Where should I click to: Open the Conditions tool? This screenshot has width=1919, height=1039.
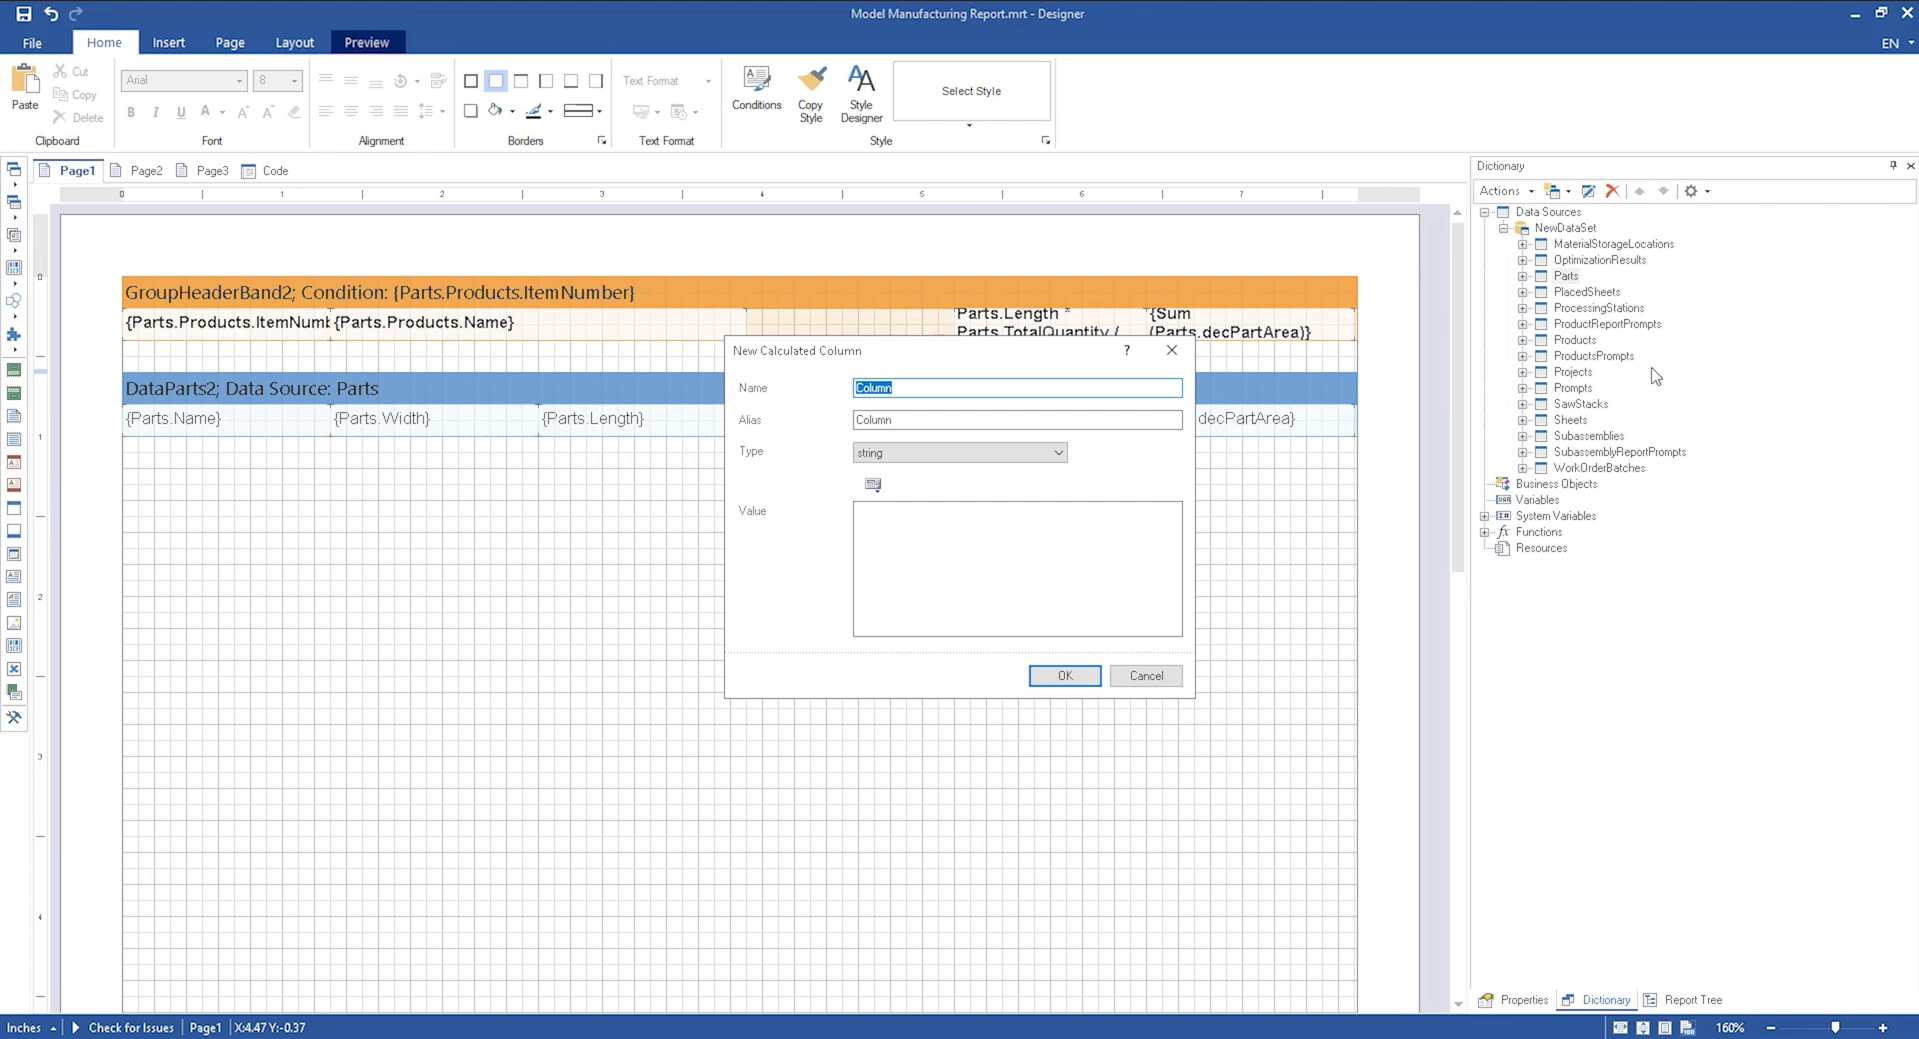pyautogui.click(x=756, y=92)
